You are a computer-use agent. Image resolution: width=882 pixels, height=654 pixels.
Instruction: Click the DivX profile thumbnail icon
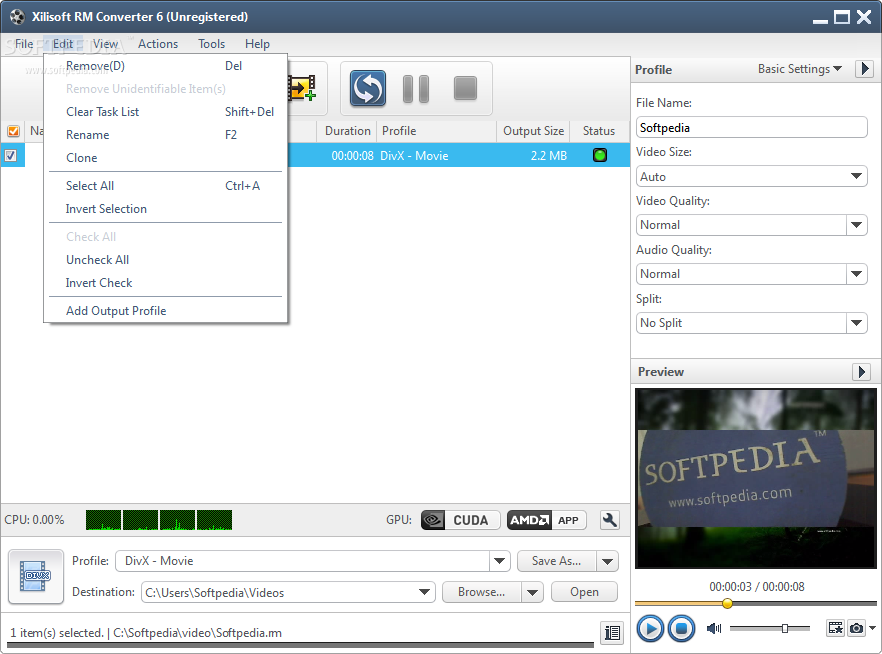click(35, 576)
